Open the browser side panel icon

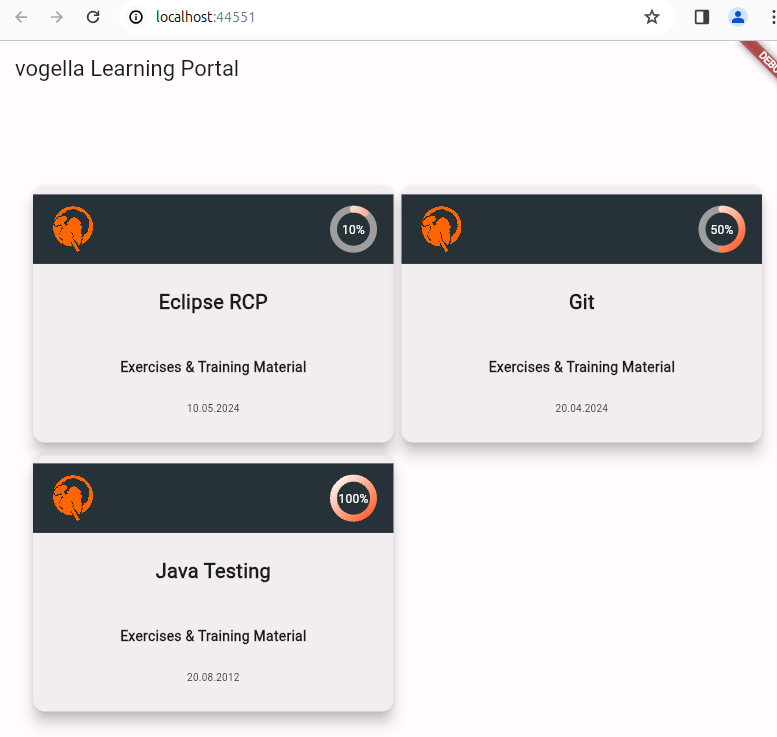[702, 17]
